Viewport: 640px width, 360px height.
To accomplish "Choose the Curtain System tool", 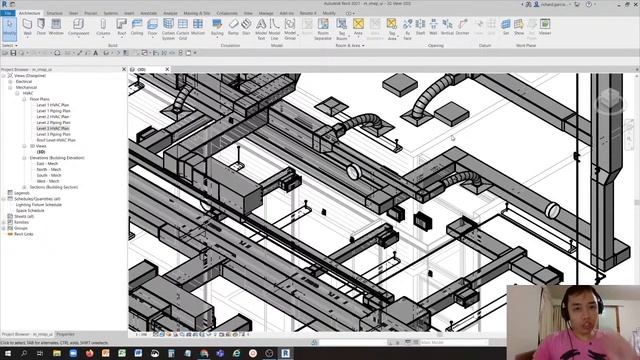I will [168, 29].
